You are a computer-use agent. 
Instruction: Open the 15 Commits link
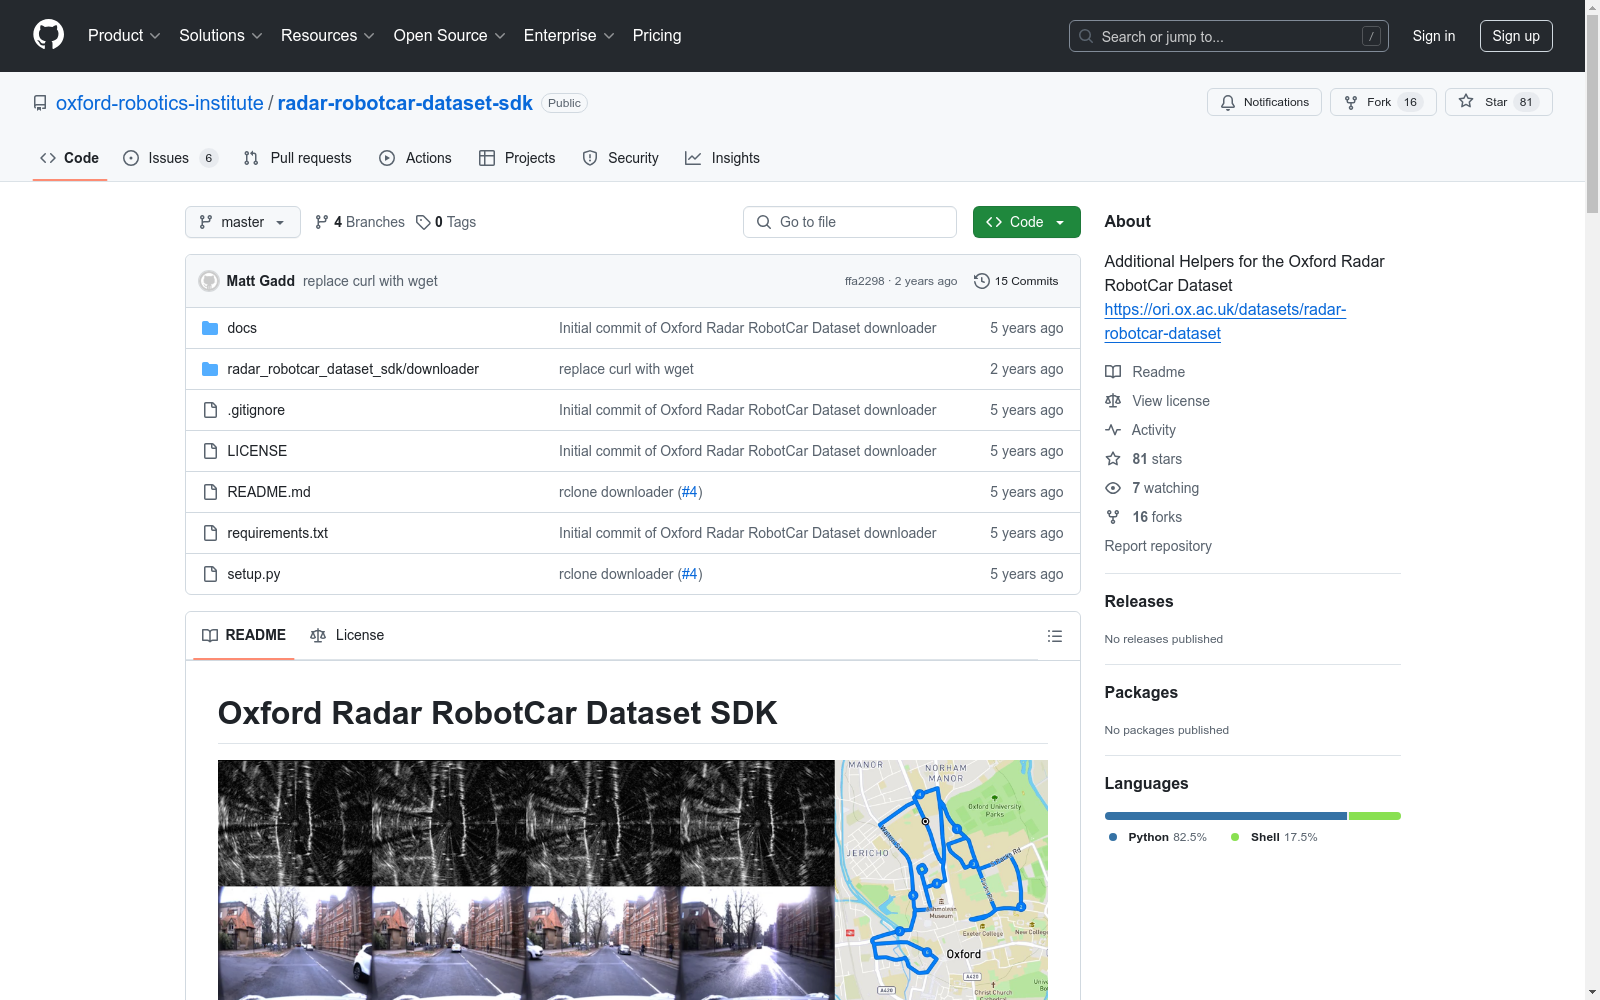pyautogui.click(x=1016, y=281)
